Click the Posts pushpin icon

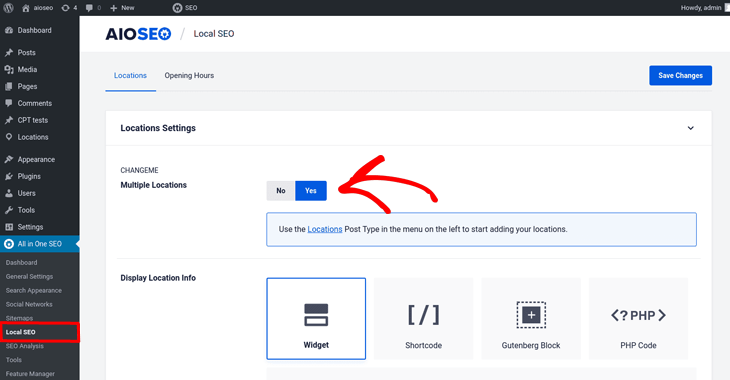[9, 53]
